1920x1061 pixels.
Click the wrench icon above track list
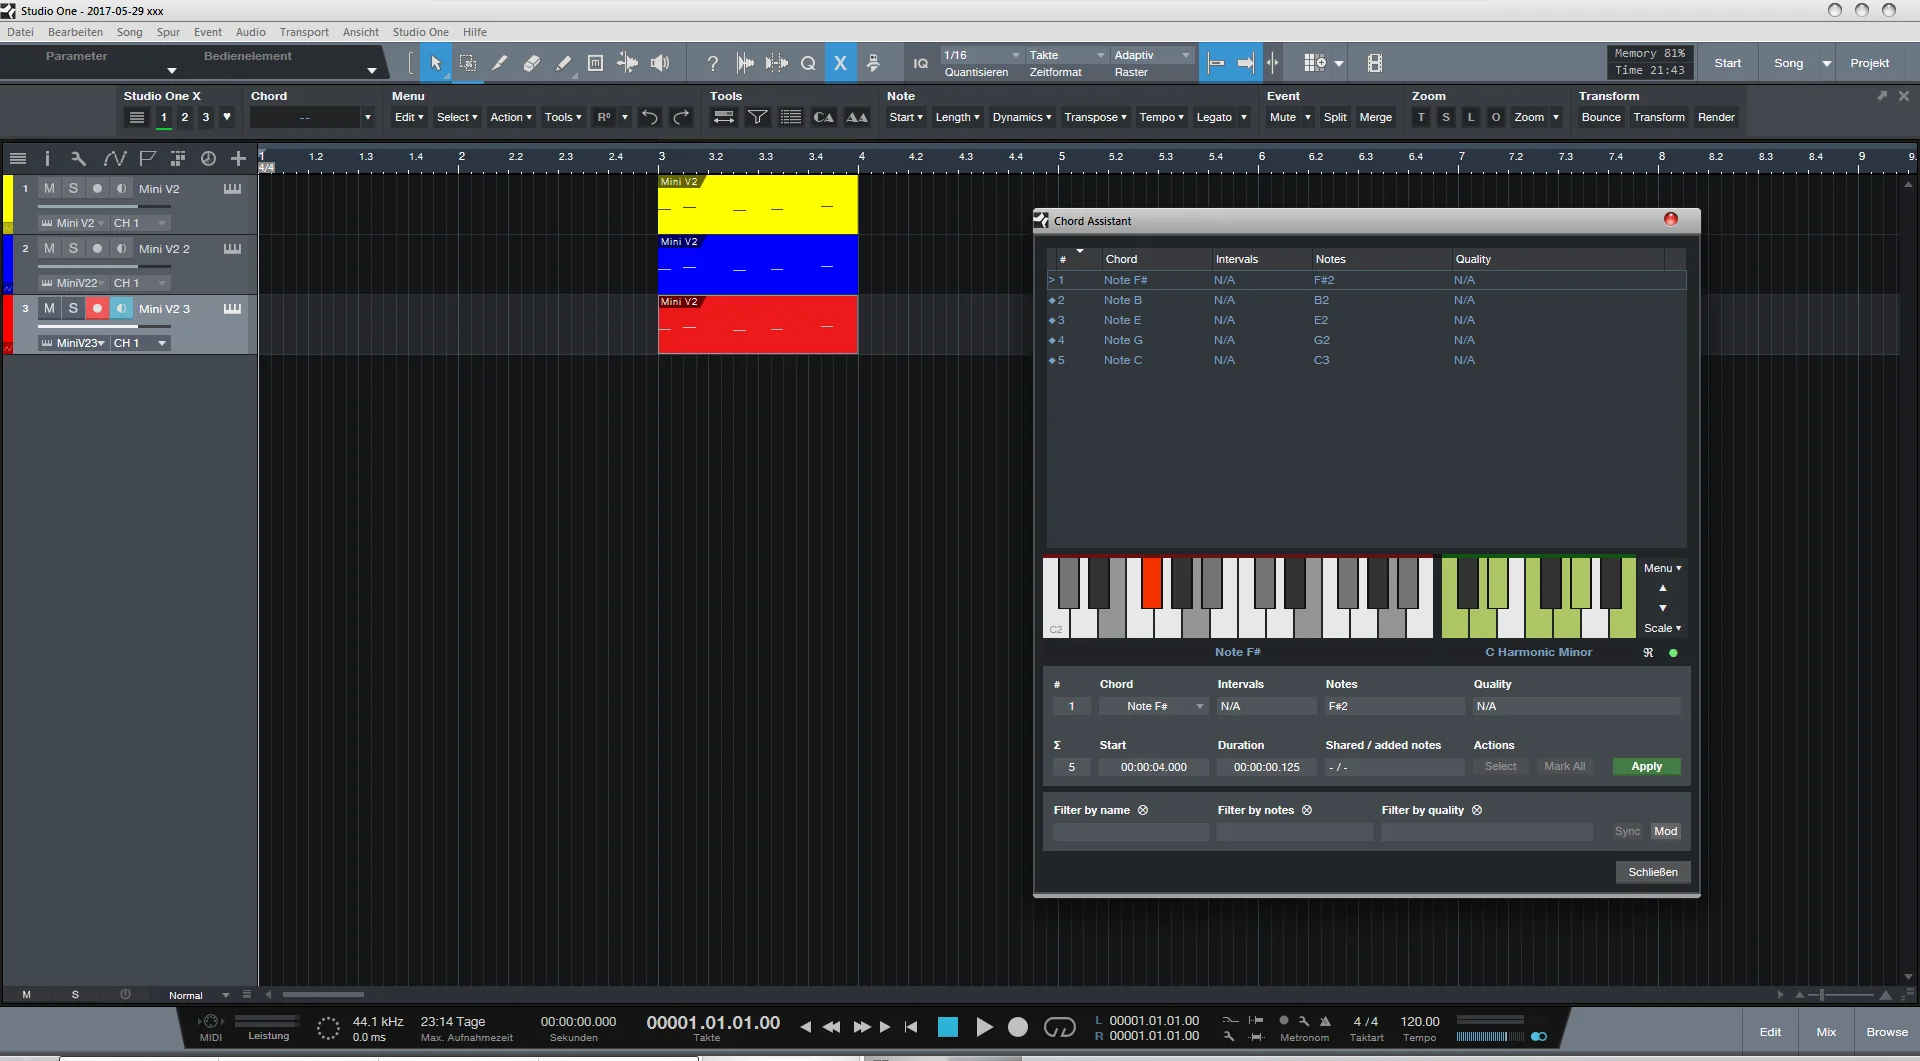pos(79,158)
